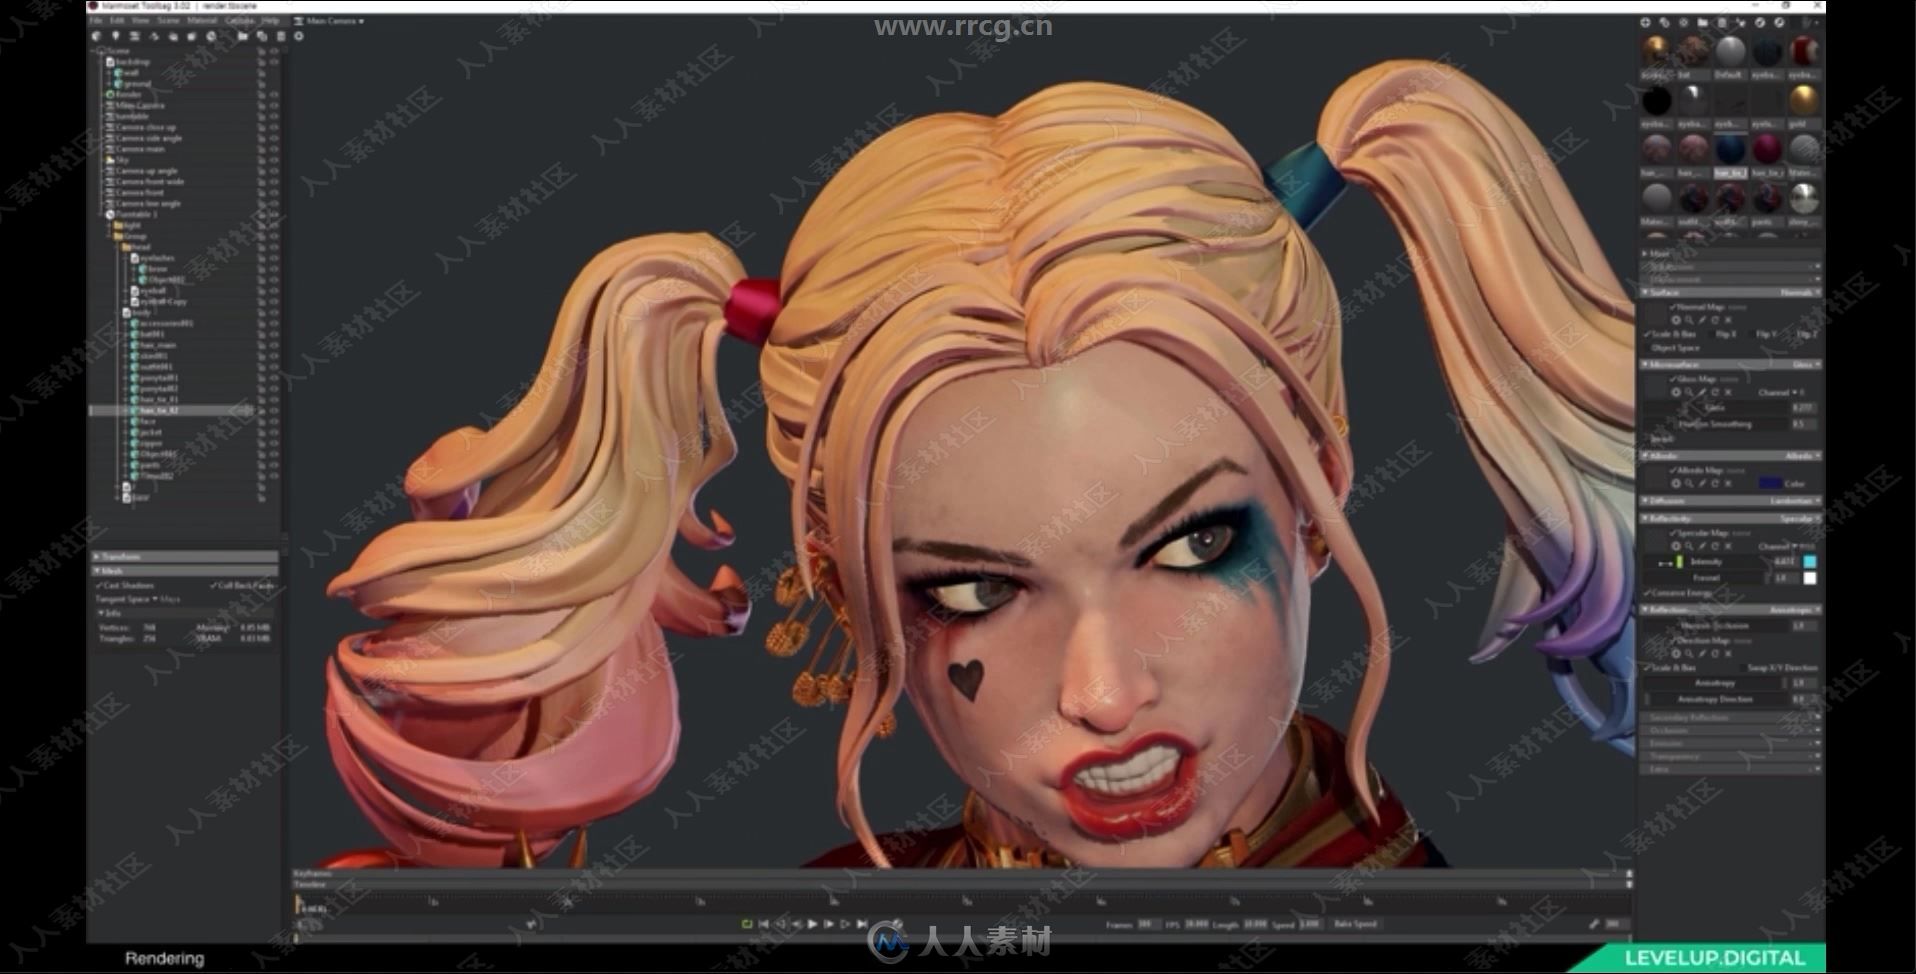The width and height of the screenshot is (1916, 974).
Task: Select Camera close up in scene tree
Action: [x=145, y=127]
